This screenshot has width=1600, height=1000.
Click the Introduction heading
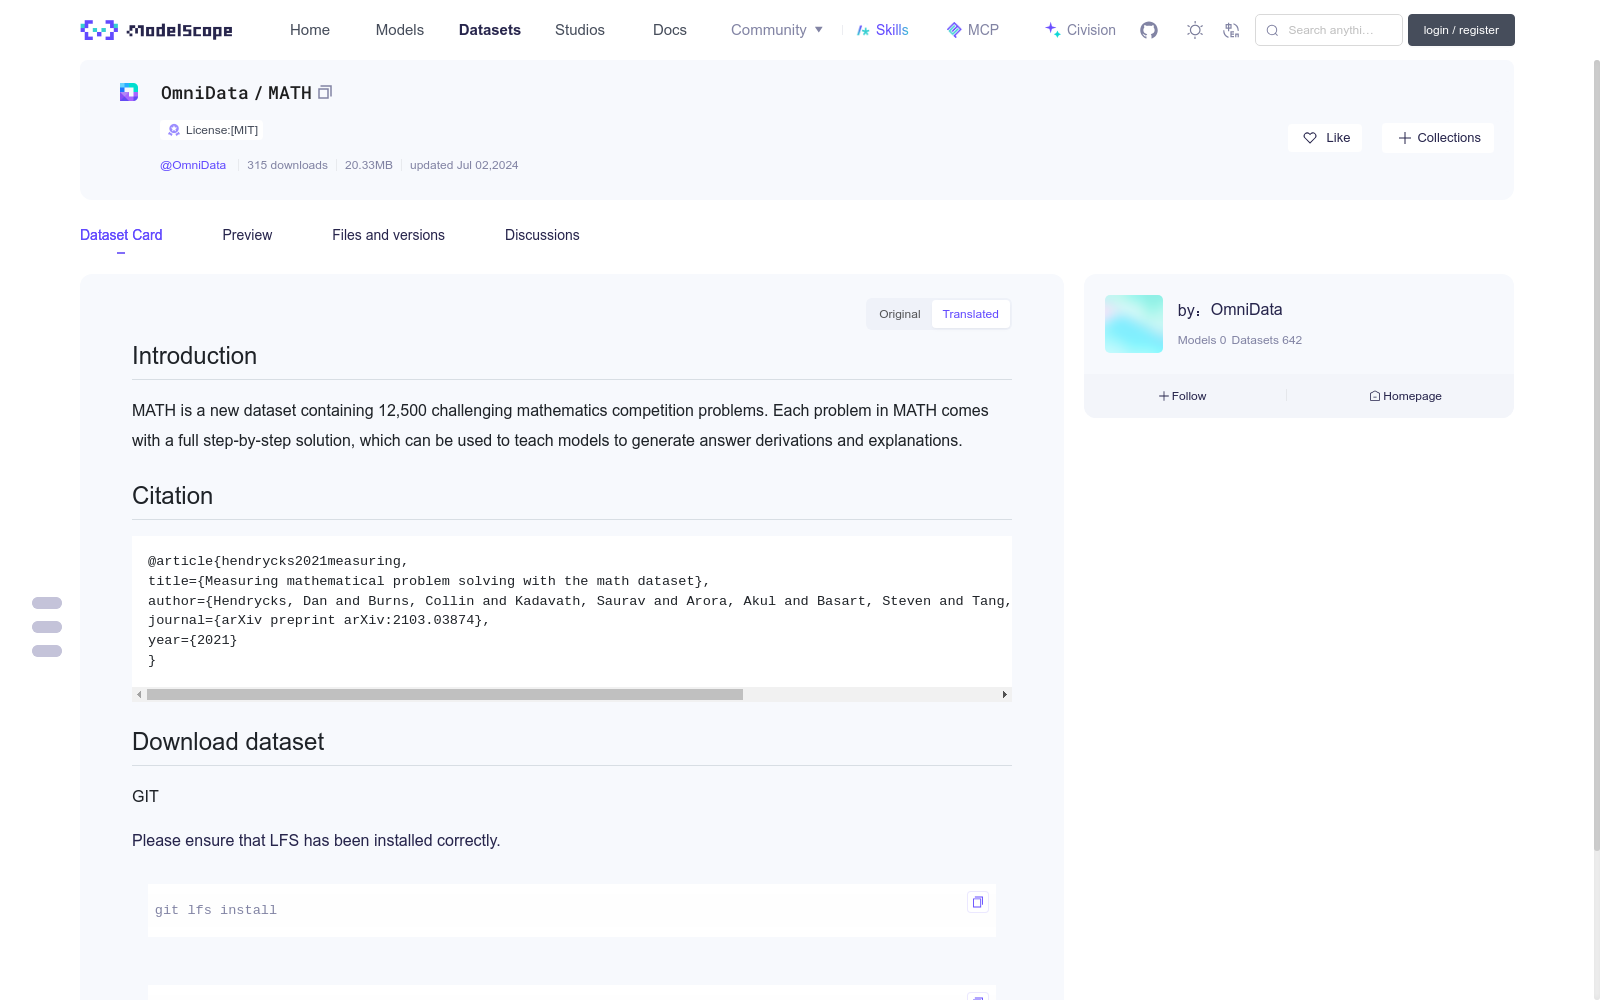[194, 356]
